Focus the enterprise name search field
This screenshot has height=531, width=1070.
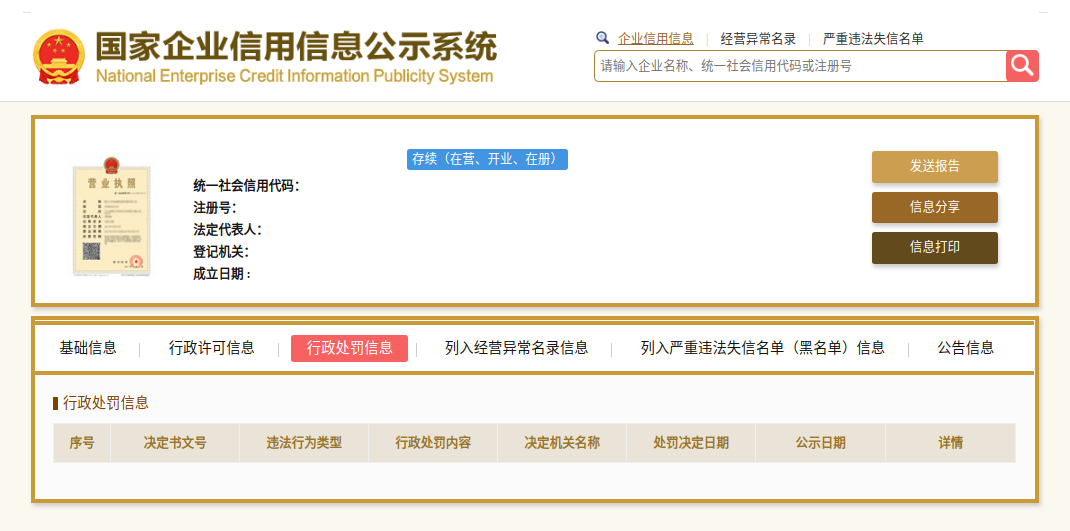(x=800, y=66)
